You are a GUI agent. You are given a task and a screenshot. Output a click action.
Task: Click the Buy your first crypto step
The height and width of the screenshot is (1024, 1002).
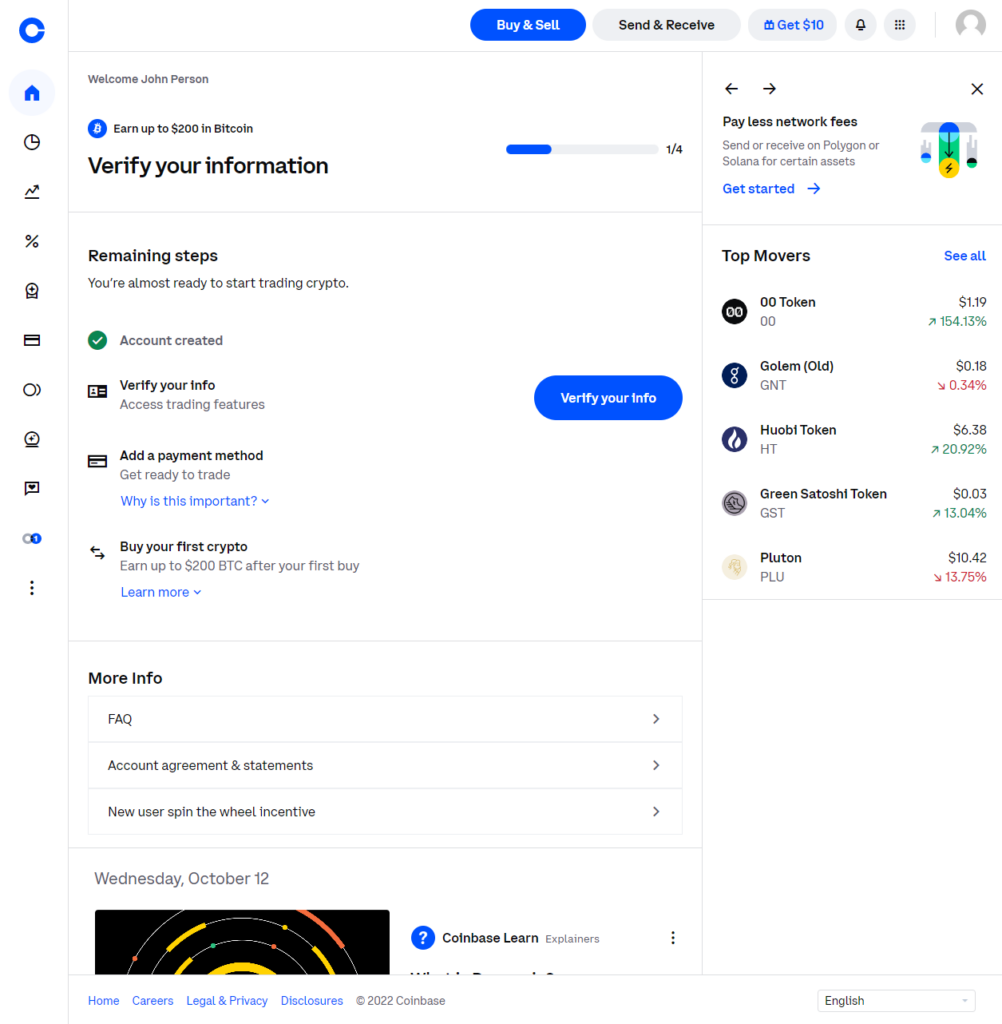(184, 547)
